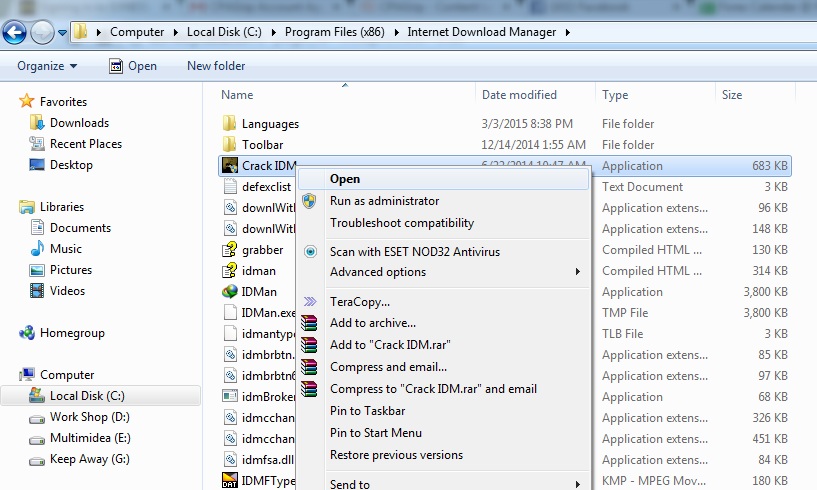Screen dimensions: 817x490
Task: Click the Libraries icon in navigation pane
Action: (27, 207)
